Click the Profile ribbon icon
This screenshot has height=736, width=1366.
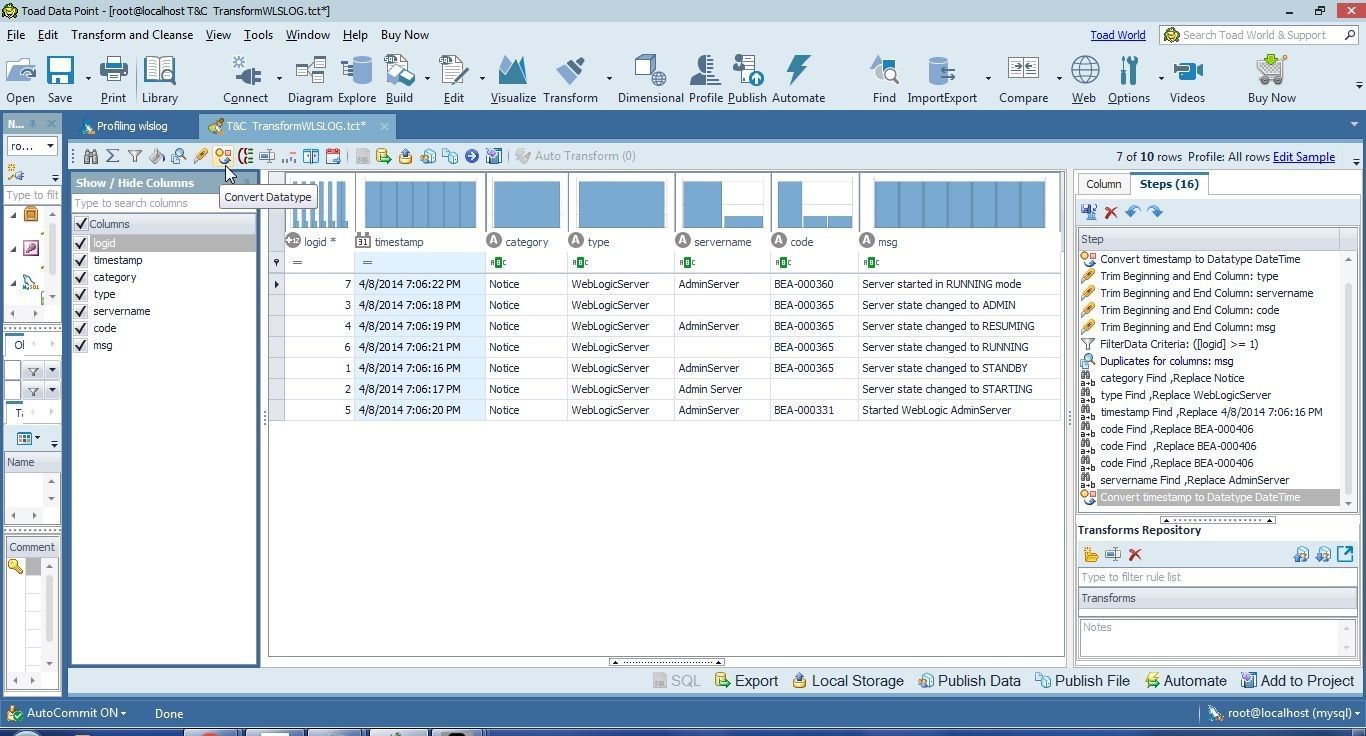coord(705,79)
